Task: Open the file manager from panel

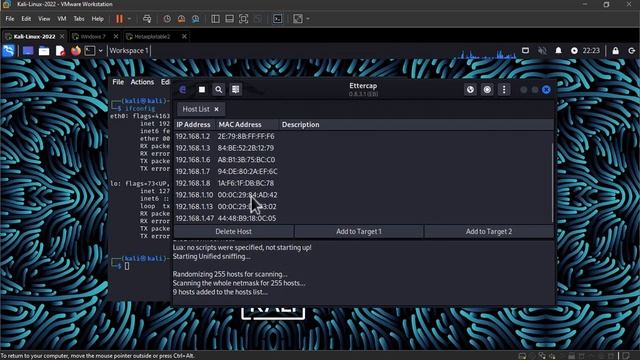Action: coord(44,51)
